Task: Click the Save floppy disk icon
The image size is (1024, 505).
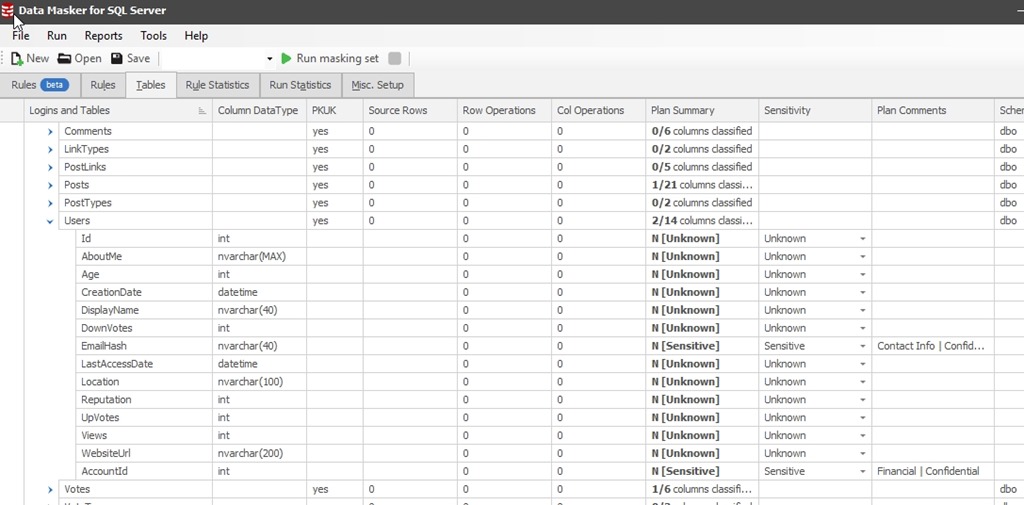Action: [x=117, y=59]
